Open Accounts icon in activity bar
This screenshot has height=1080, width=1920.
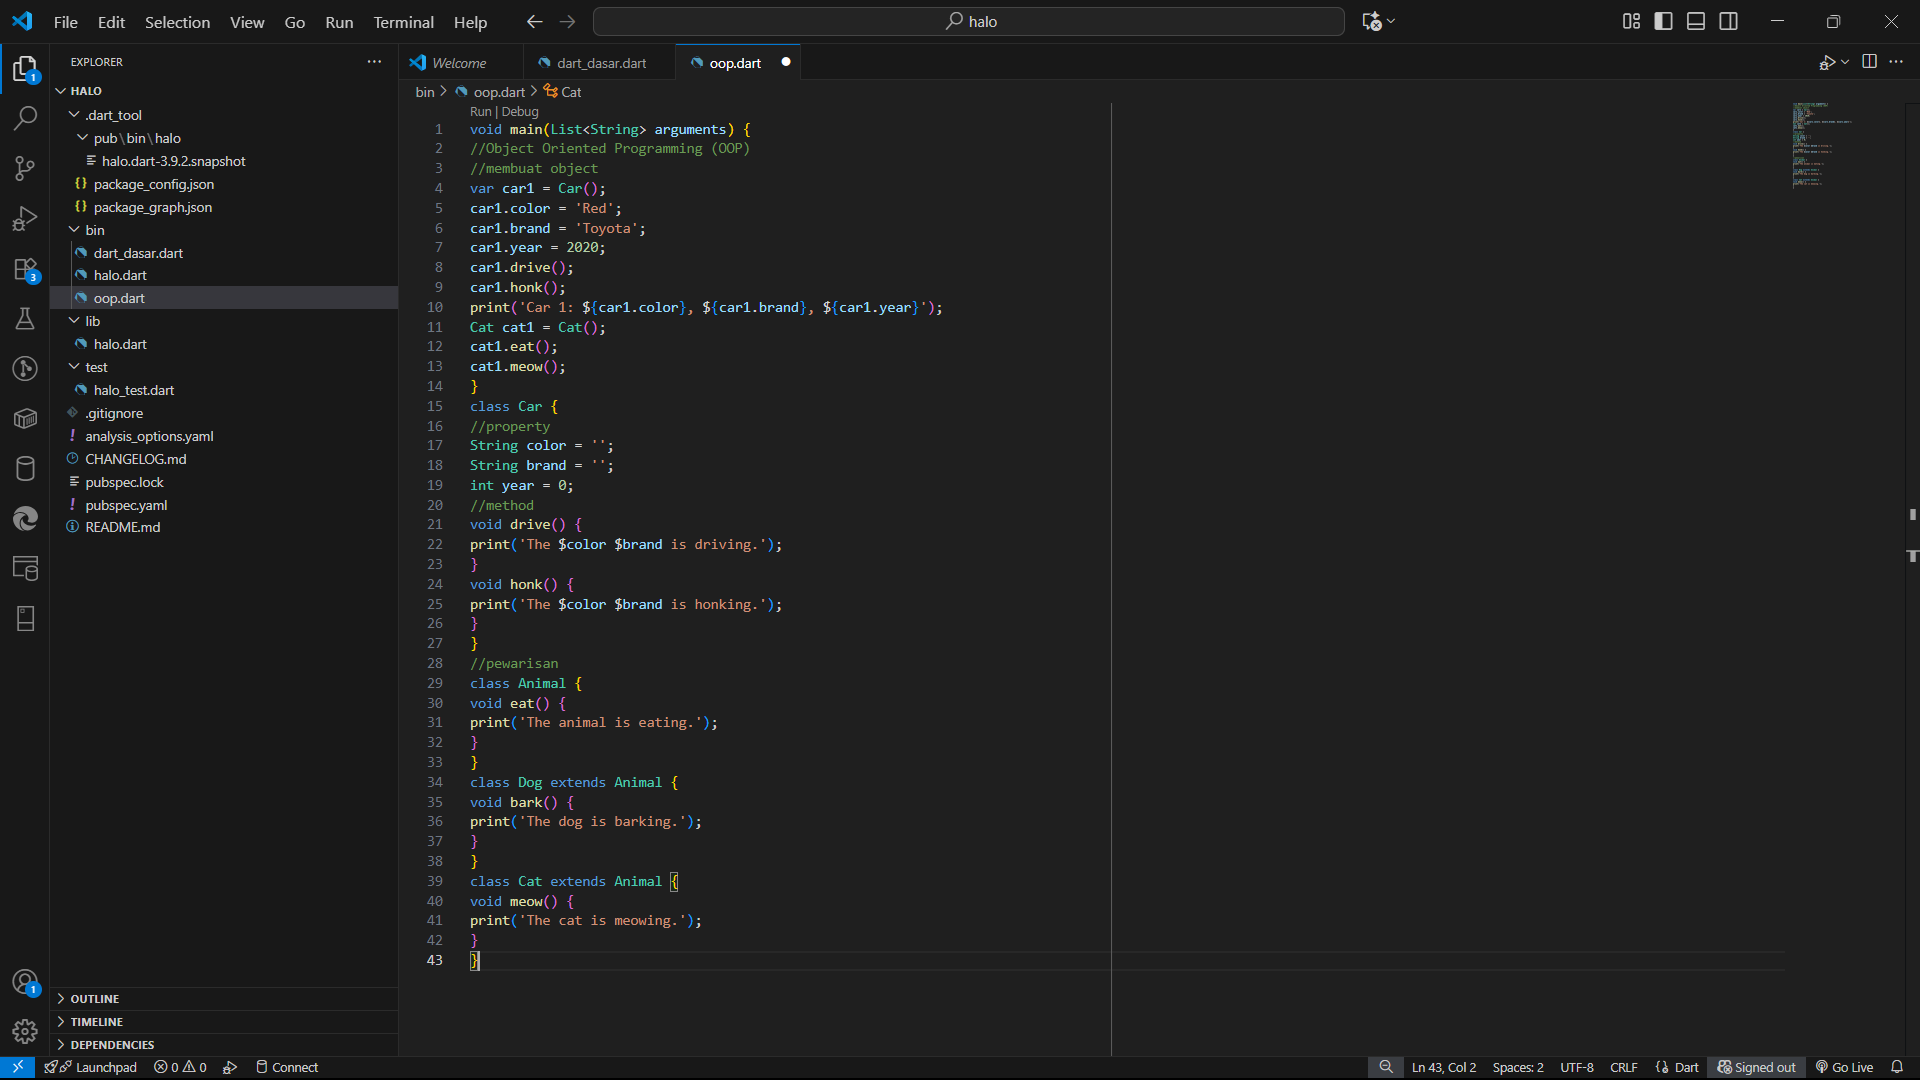point(25,982)
